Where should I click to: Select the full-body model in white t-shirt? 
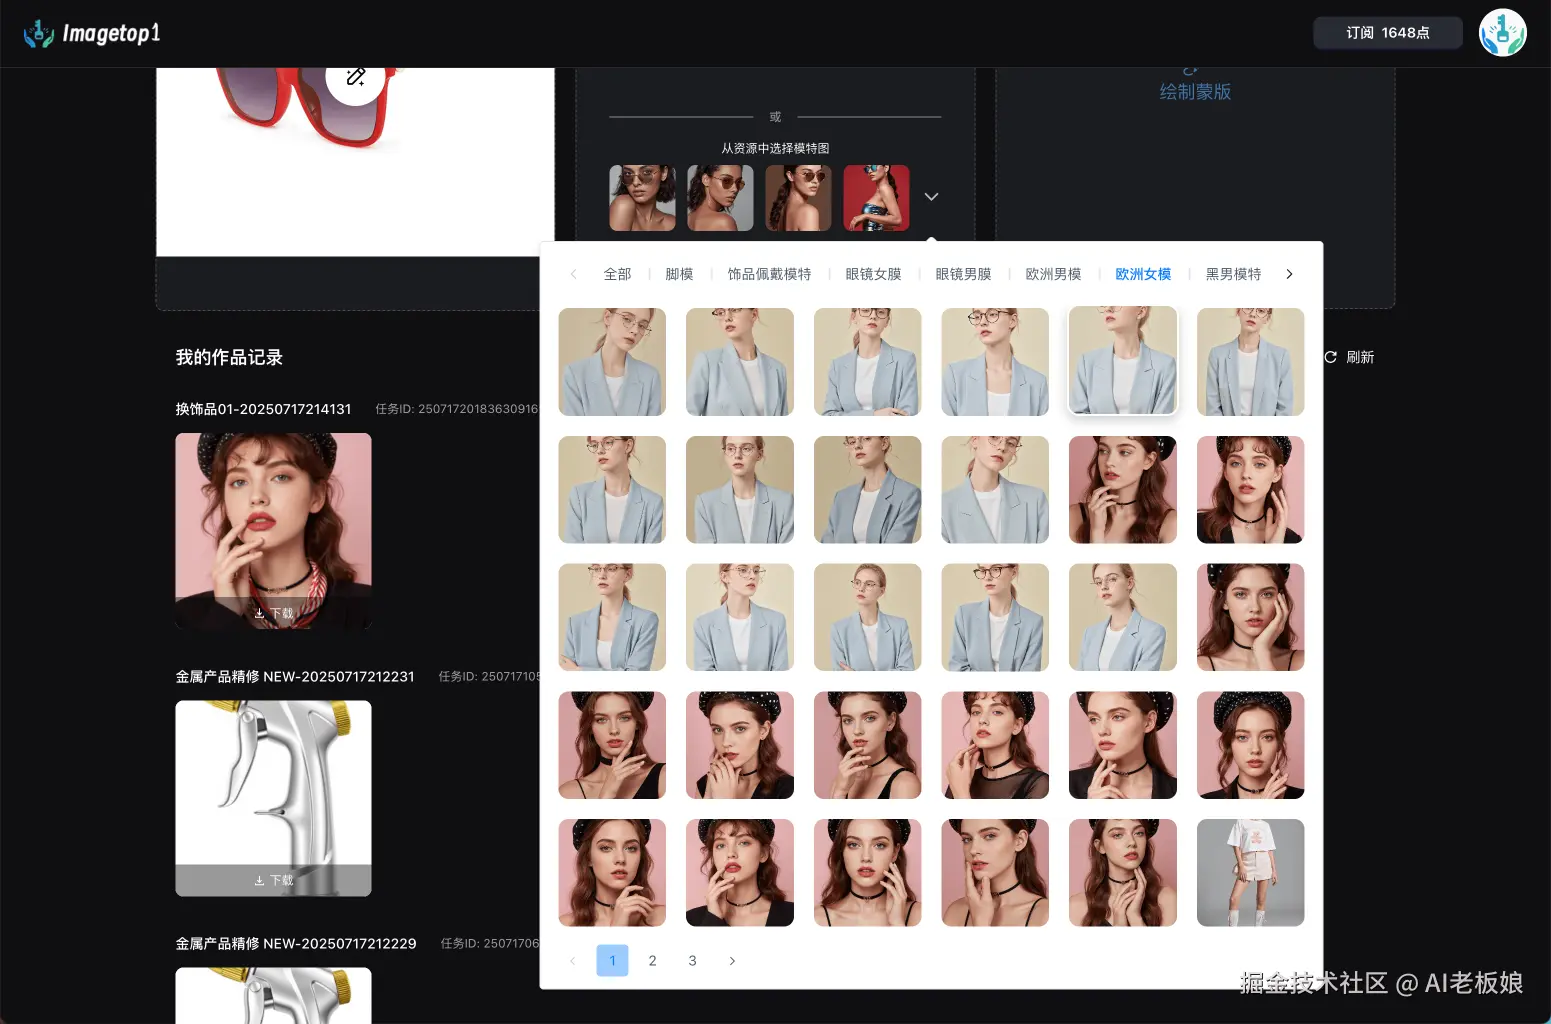(1250, 872)
